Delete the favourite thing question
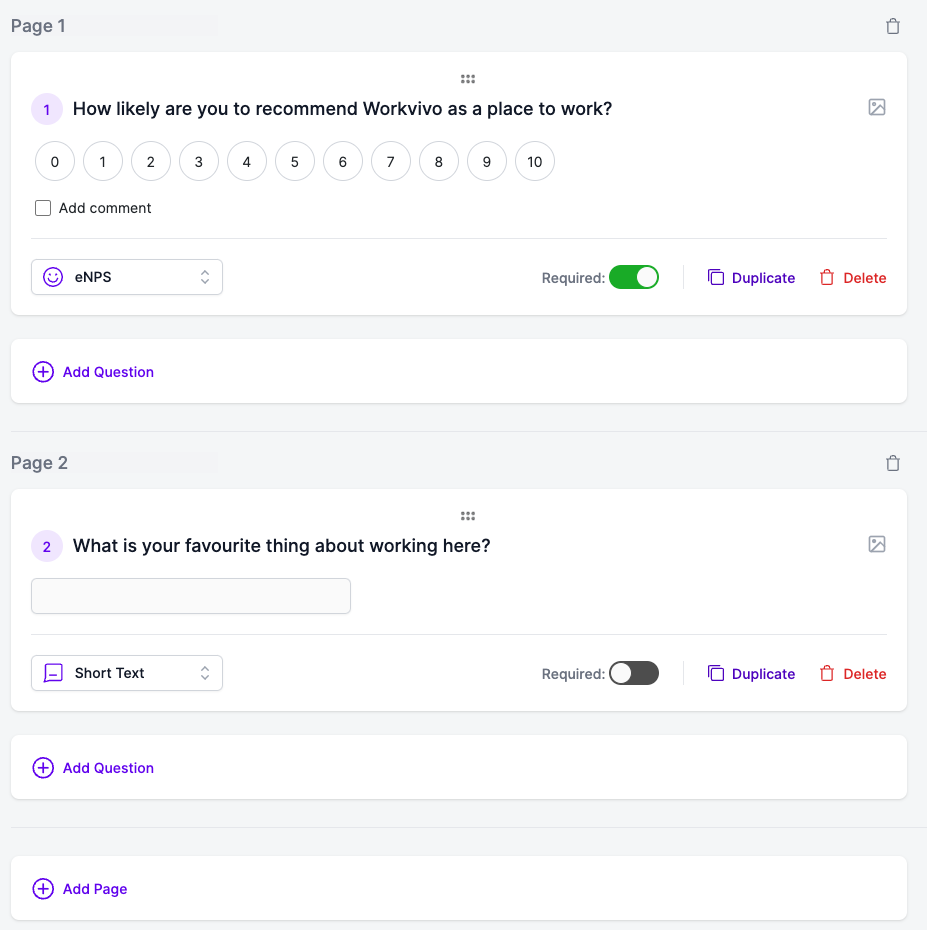Screen dimensions: 927x930 (853, 674)
